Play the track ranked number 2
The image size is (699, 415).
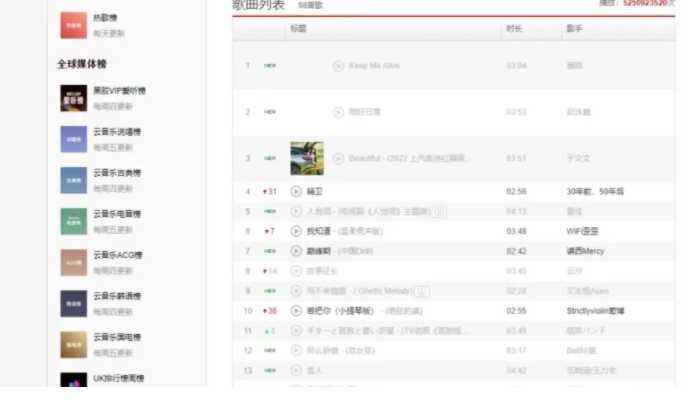[x=338, y=112]
